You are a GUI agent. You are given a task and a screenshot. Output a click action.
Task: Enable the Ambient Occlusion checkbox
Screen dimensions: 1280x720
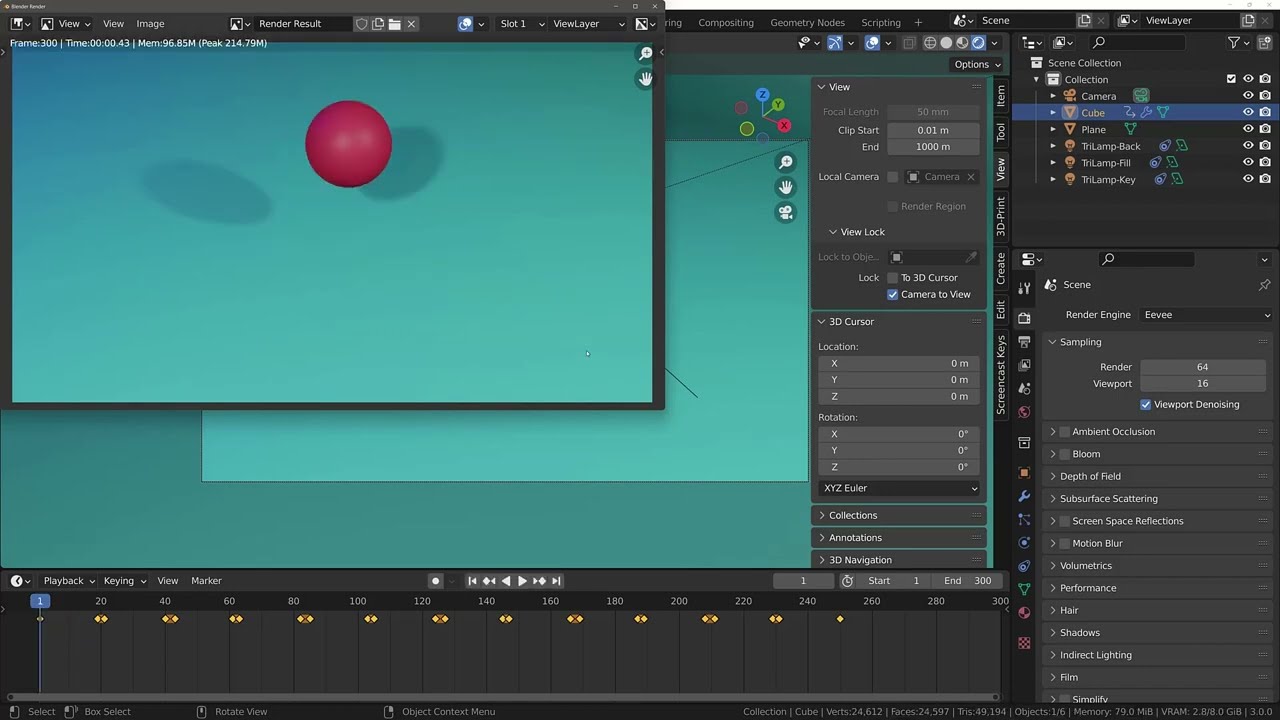coord(1064,431)
